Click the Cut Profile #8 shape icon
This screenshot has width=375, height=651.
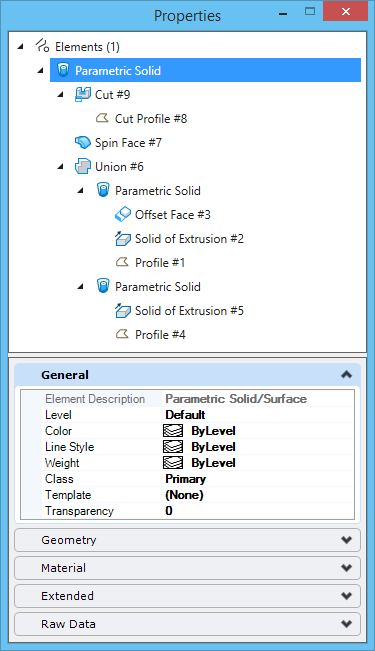102,118
